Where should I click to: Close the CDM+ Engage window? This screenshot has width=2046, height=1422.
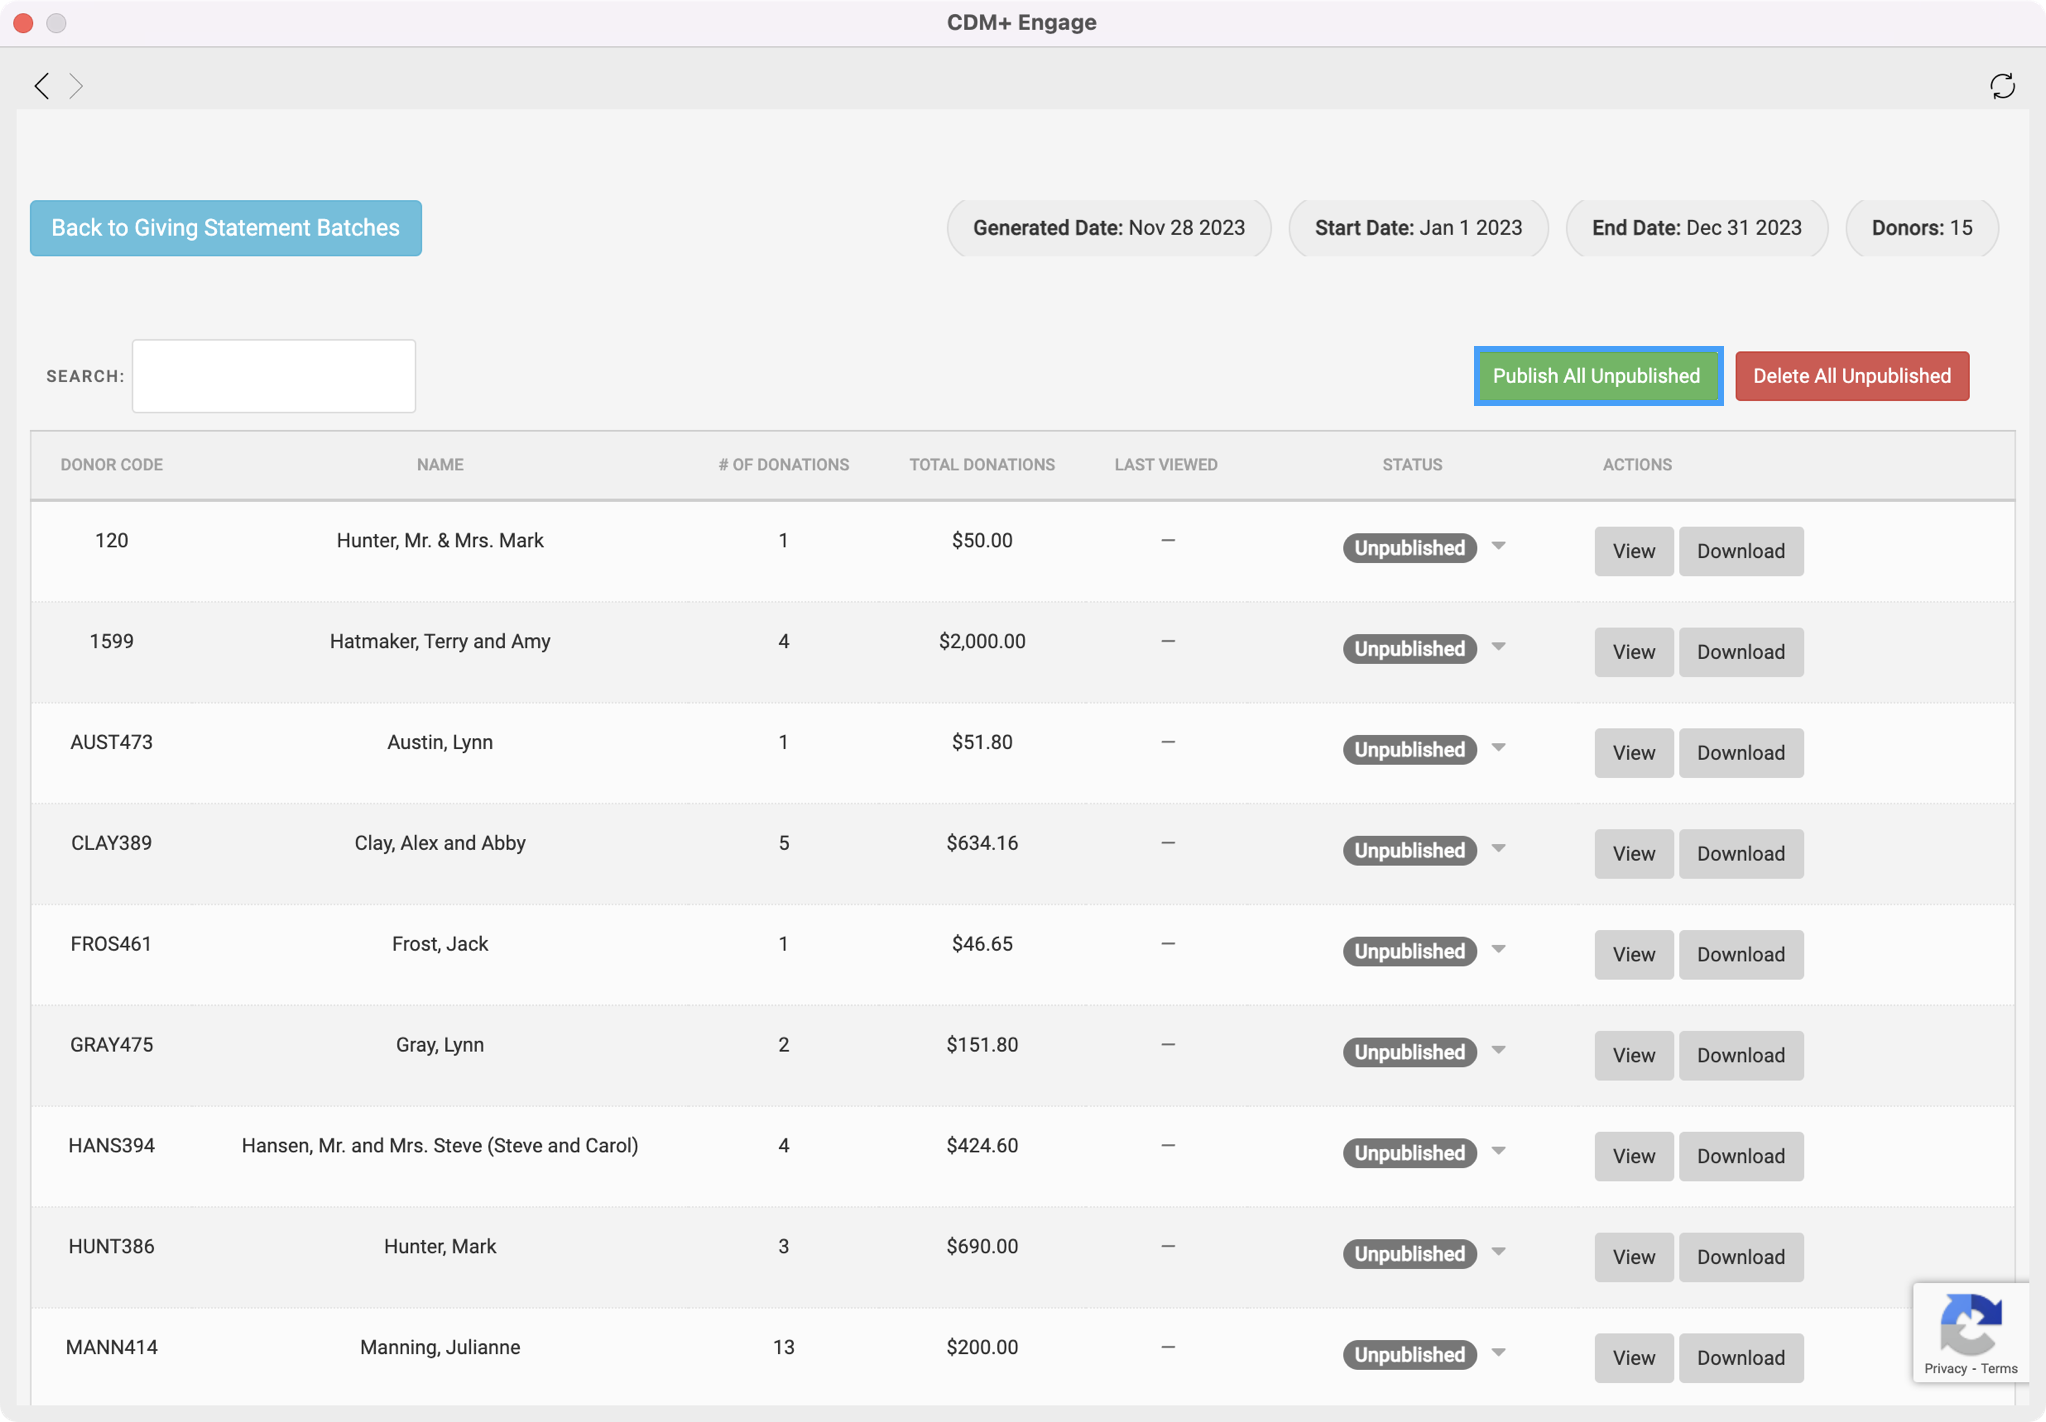tap(23, 22)
